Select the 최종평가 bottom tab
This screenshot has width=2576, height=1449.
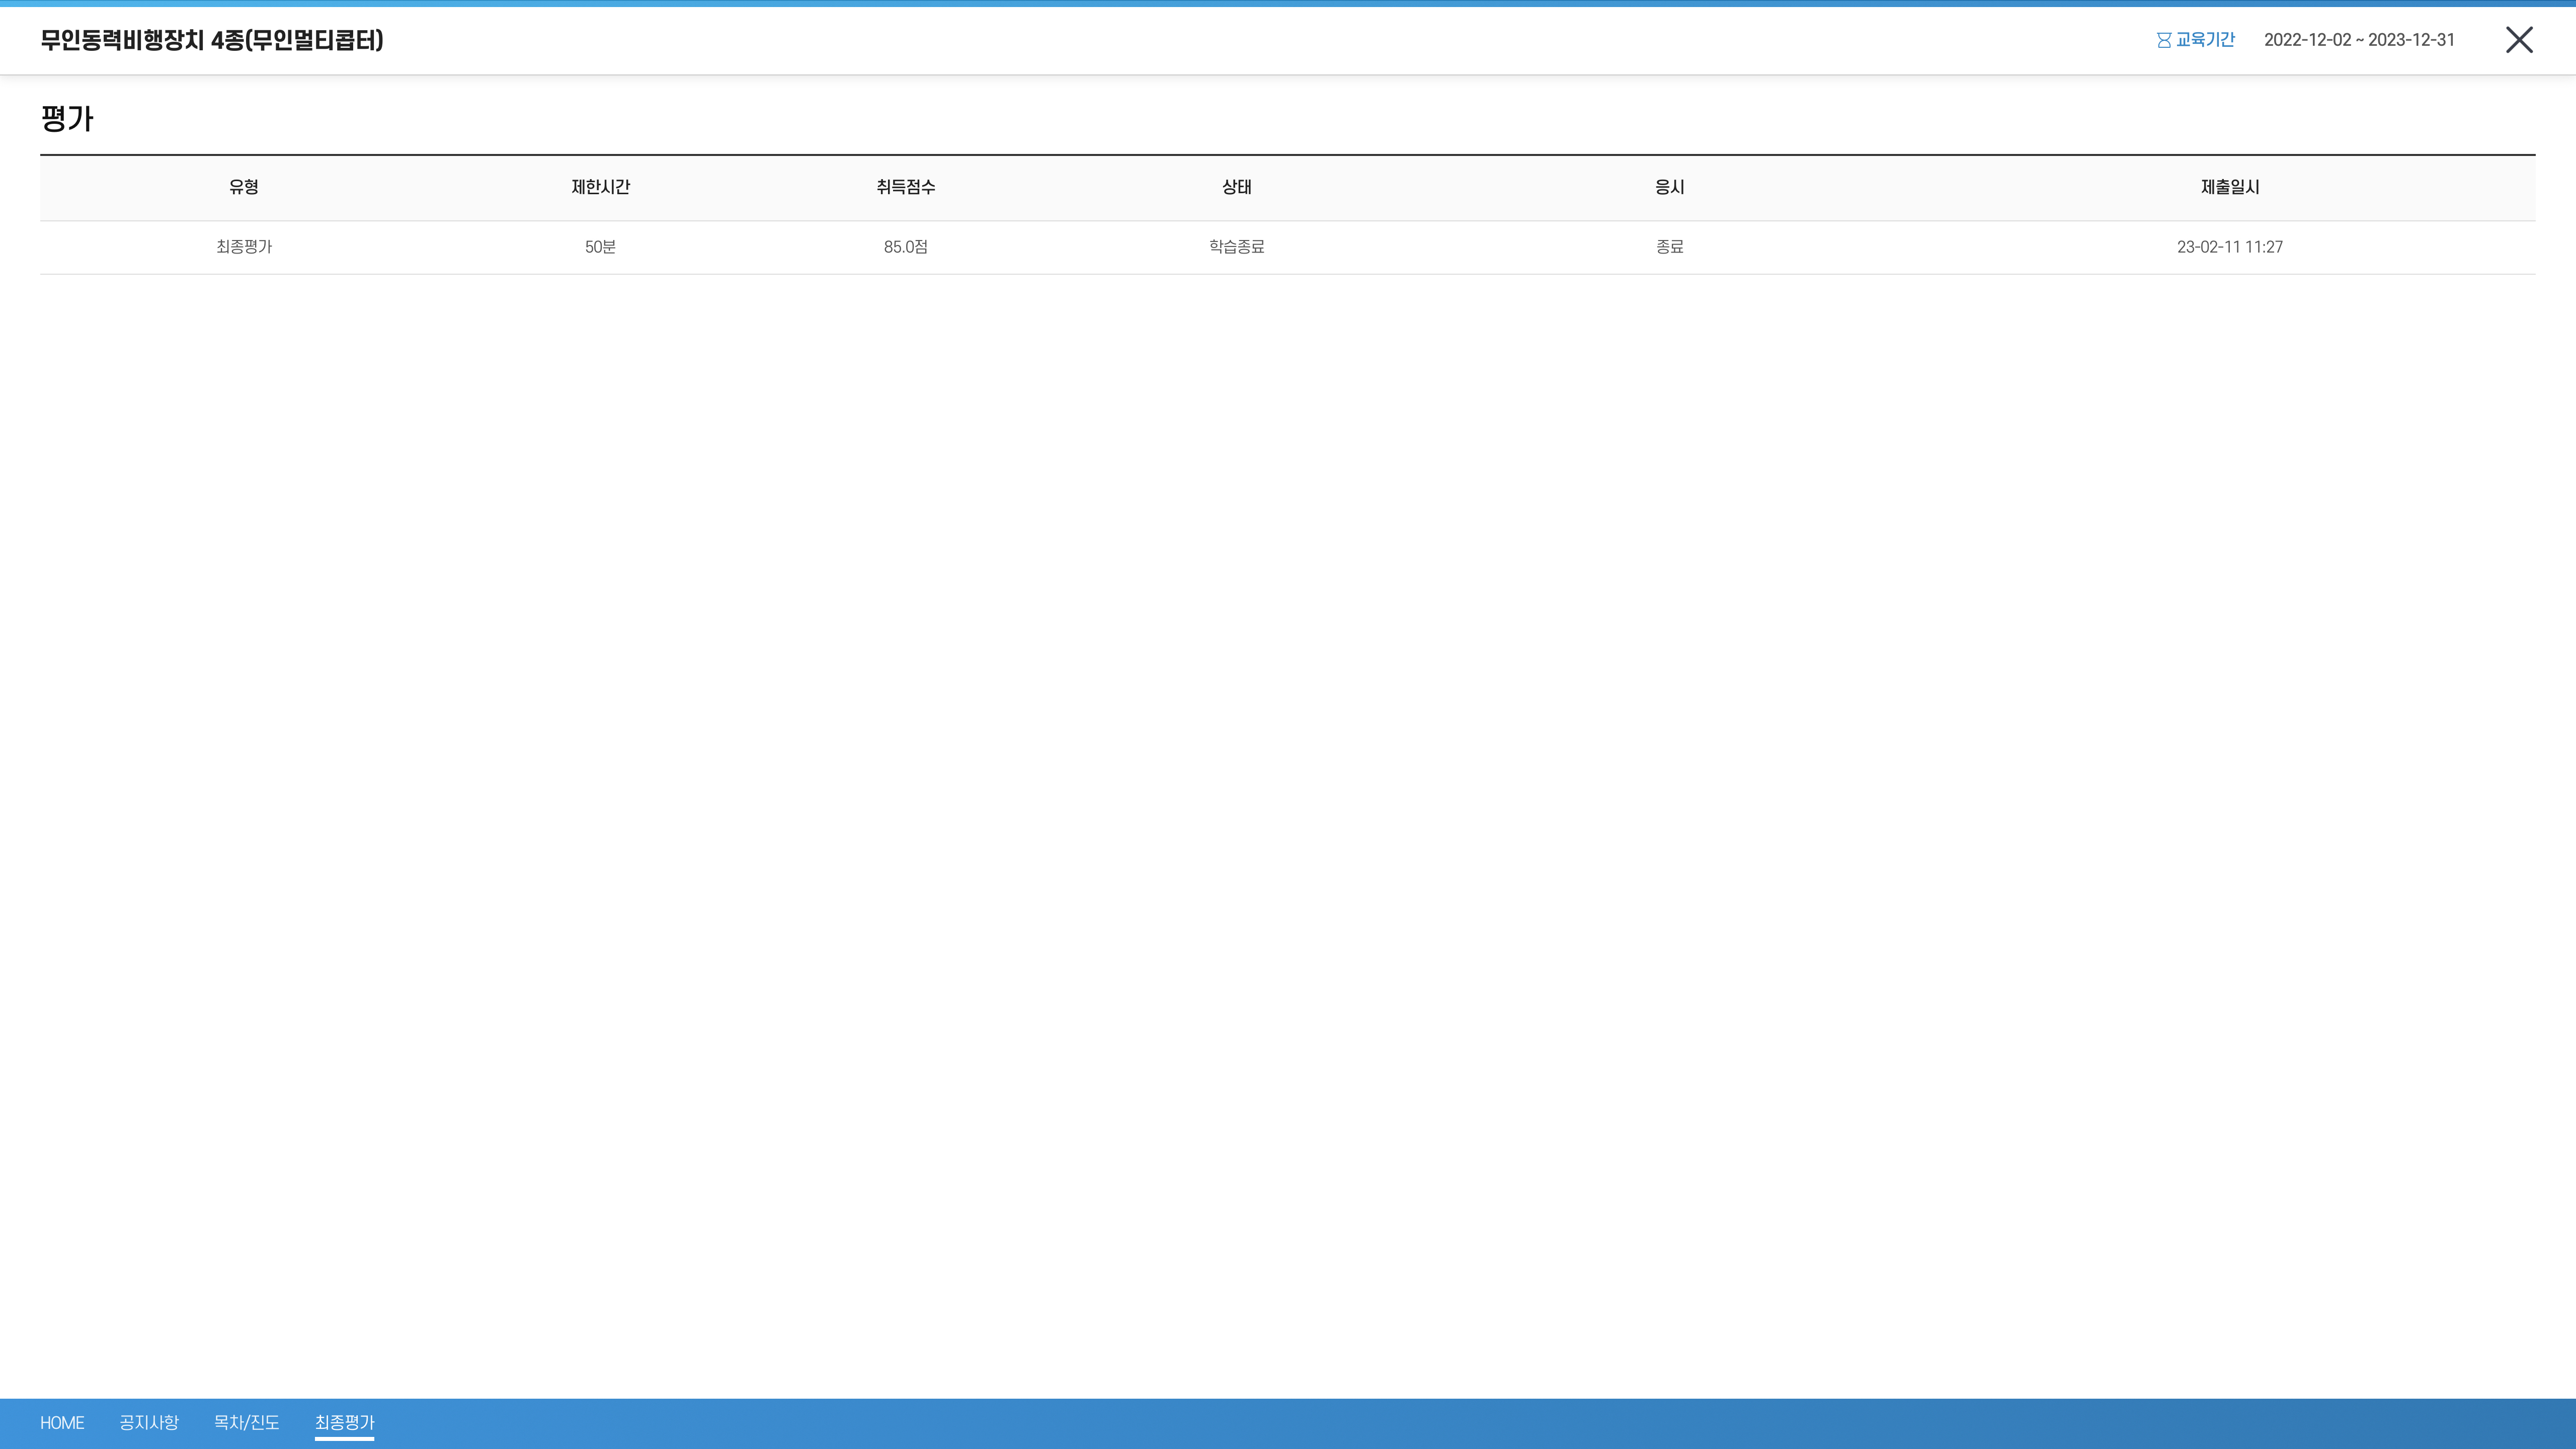[x=344, y=1422]
